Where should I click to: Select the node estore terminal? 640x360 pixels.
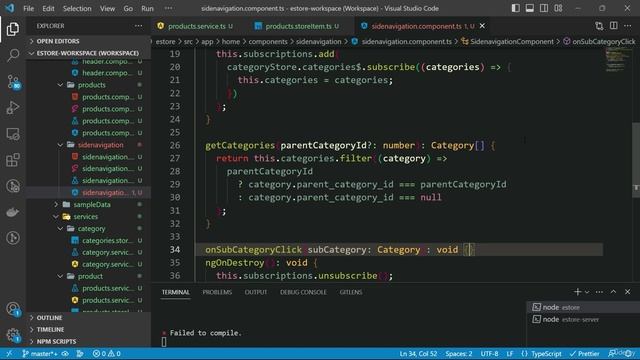583,307
